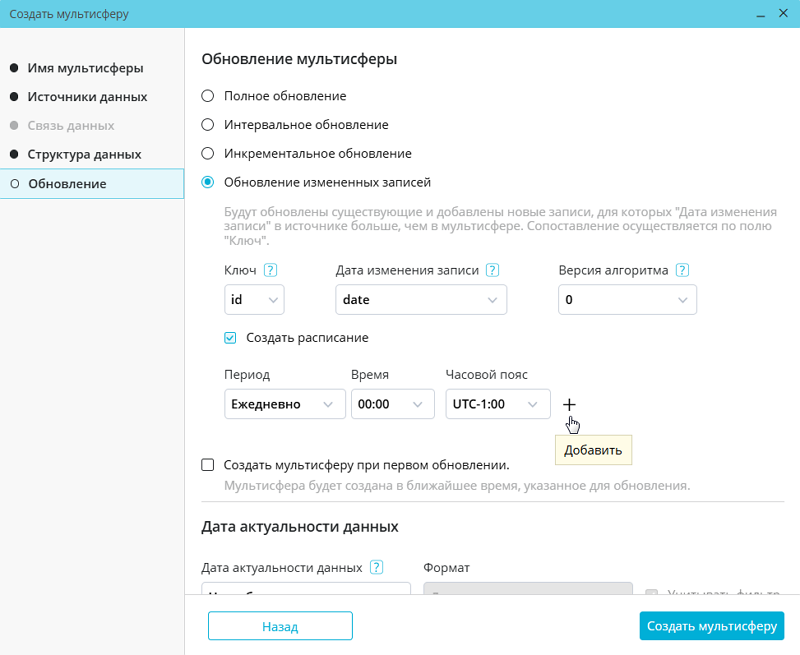Select Полное обновление radio option
800x655 pixels.
208,96
